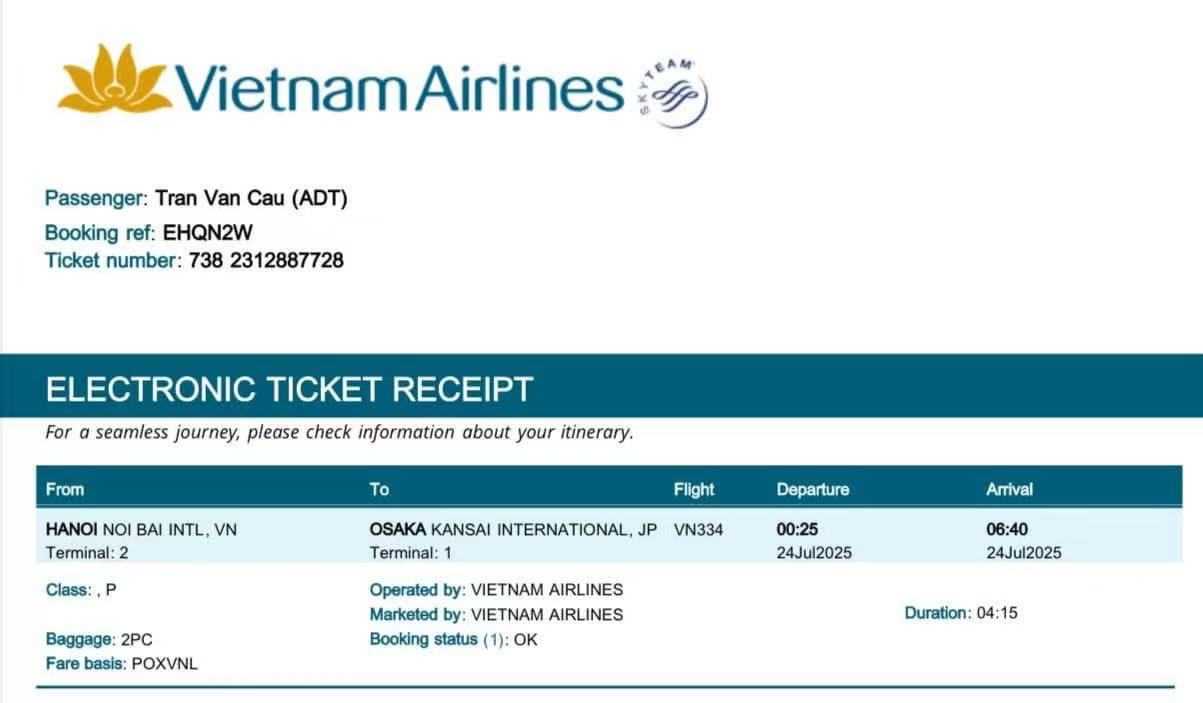Screen dimensions: 1203x703
Task: Click ticket number 738 2312887728
Action: pos(266,261)
